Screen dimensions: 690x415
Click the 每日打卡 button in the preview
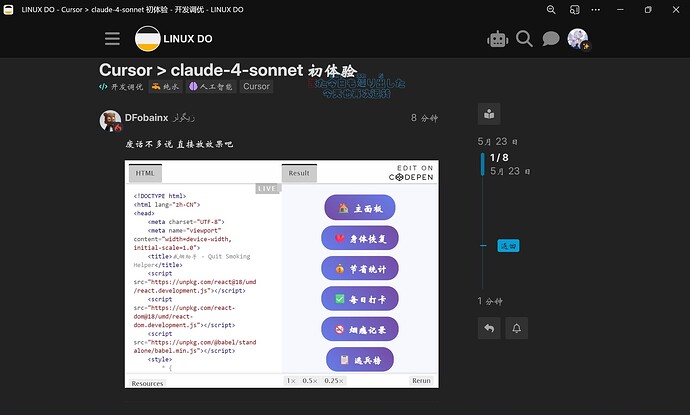tap(360, 299)
